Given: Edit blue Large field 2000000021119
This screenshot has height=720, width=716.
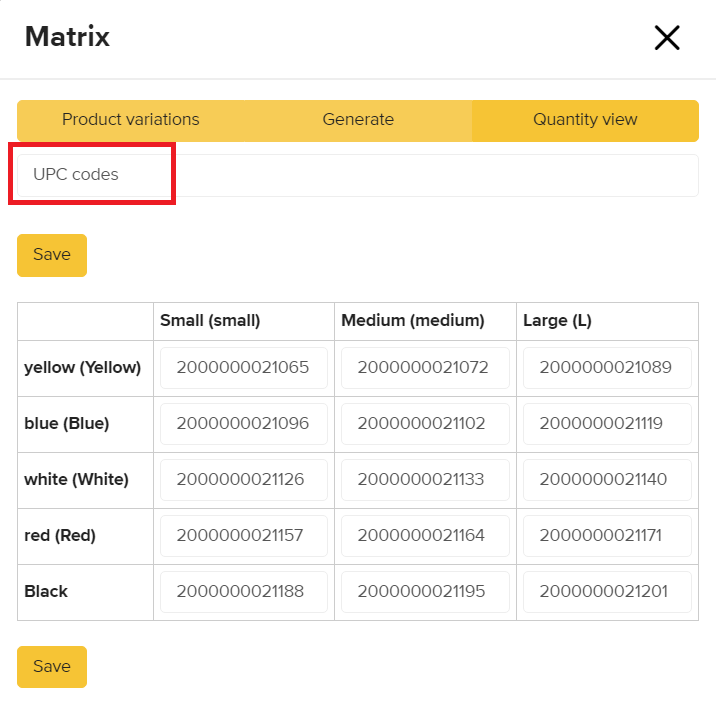Looking at the screenshot, I should point(607,424).
